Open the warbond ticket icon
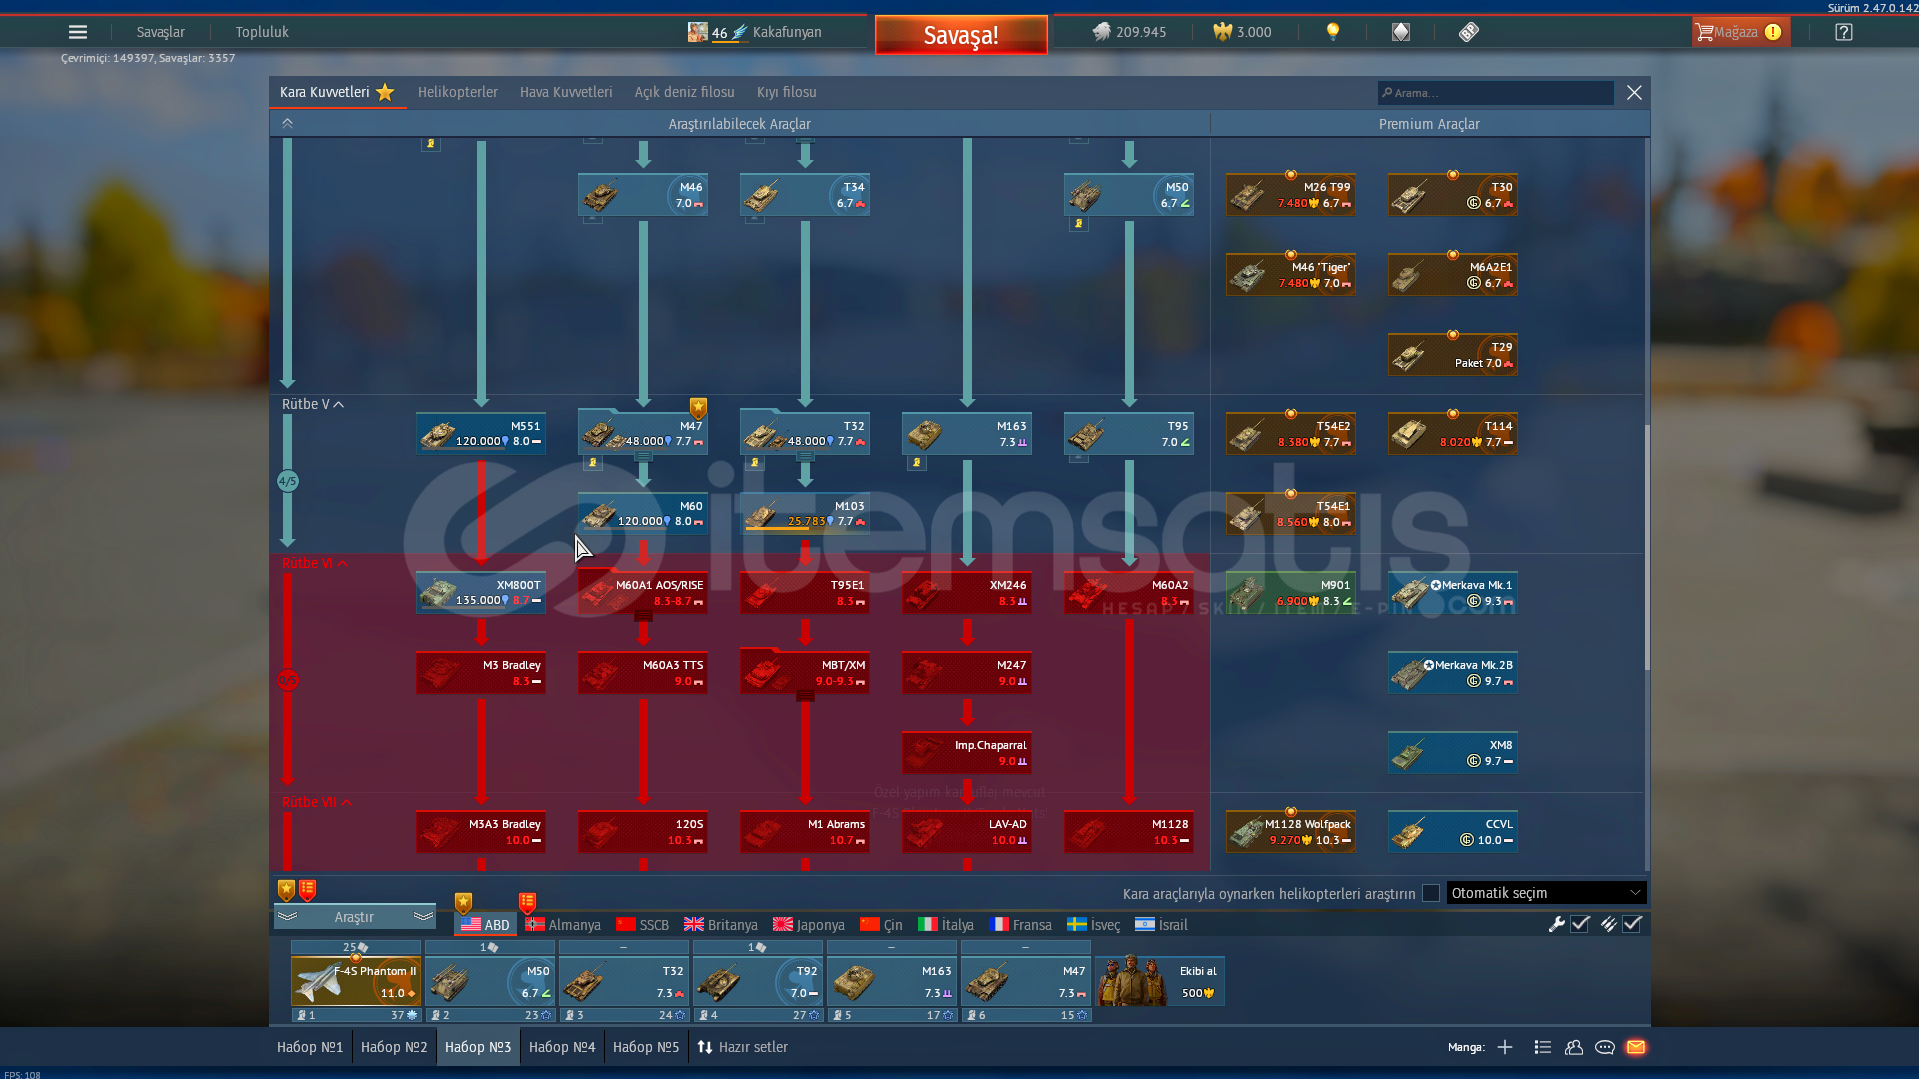Image resolution: width=1919 pixels, height=1079 pixels. pos(1468,32)
